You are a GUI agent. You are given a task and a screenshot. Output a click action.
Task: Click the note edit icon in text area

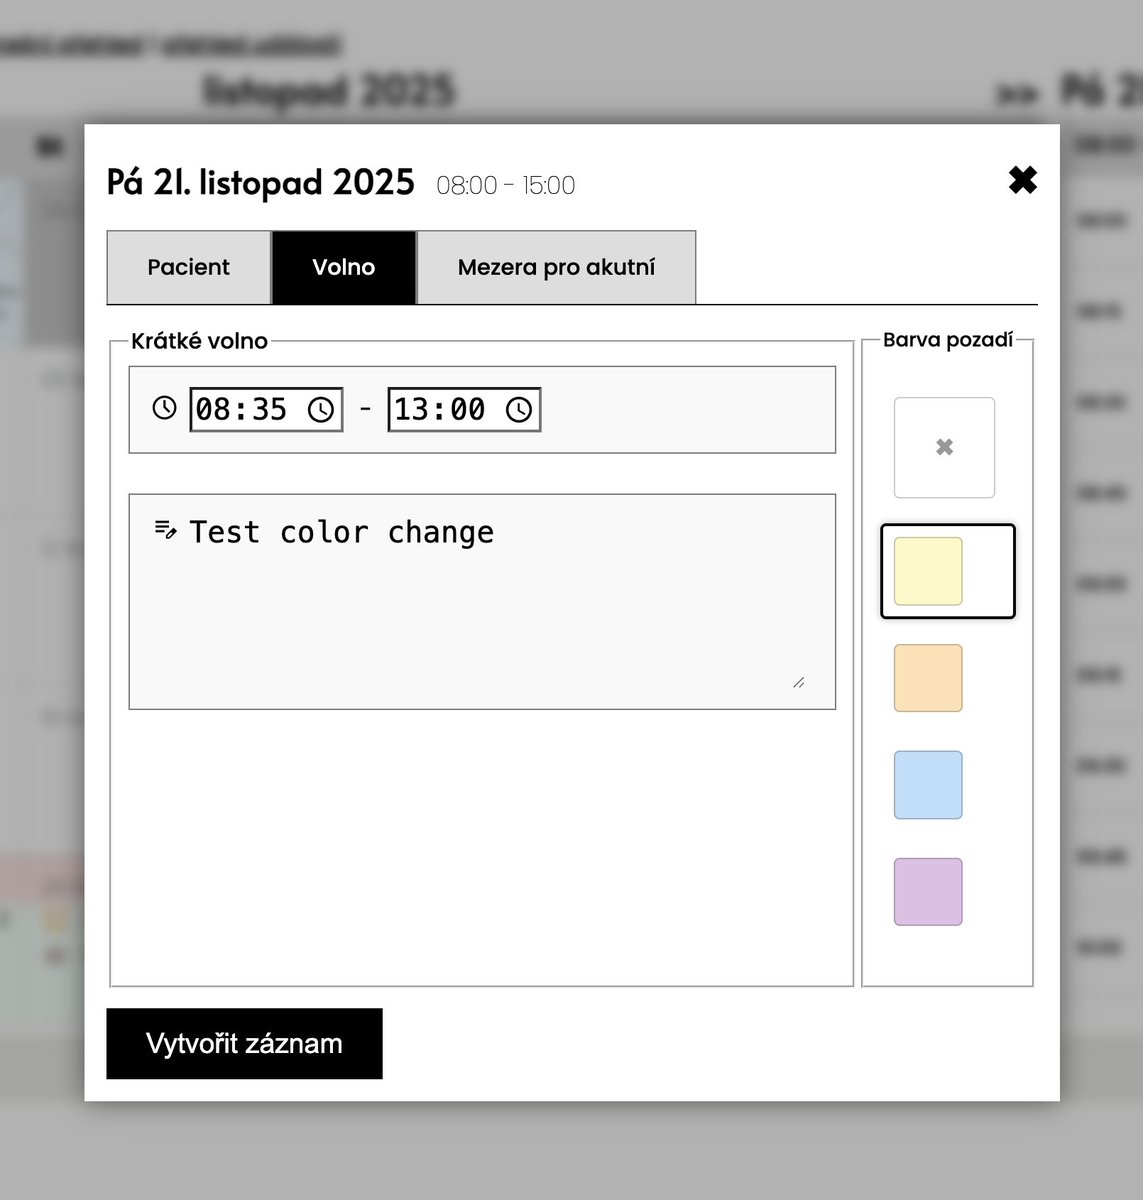pyautogui.click(x=166, y=529)
